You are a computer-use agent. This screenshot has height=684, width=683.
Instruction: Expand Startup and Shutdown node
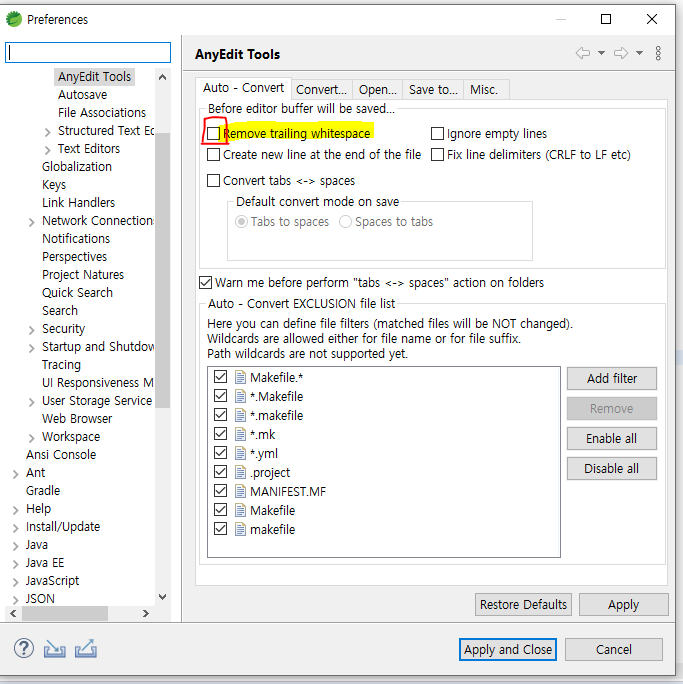click(x=31, y=348)
